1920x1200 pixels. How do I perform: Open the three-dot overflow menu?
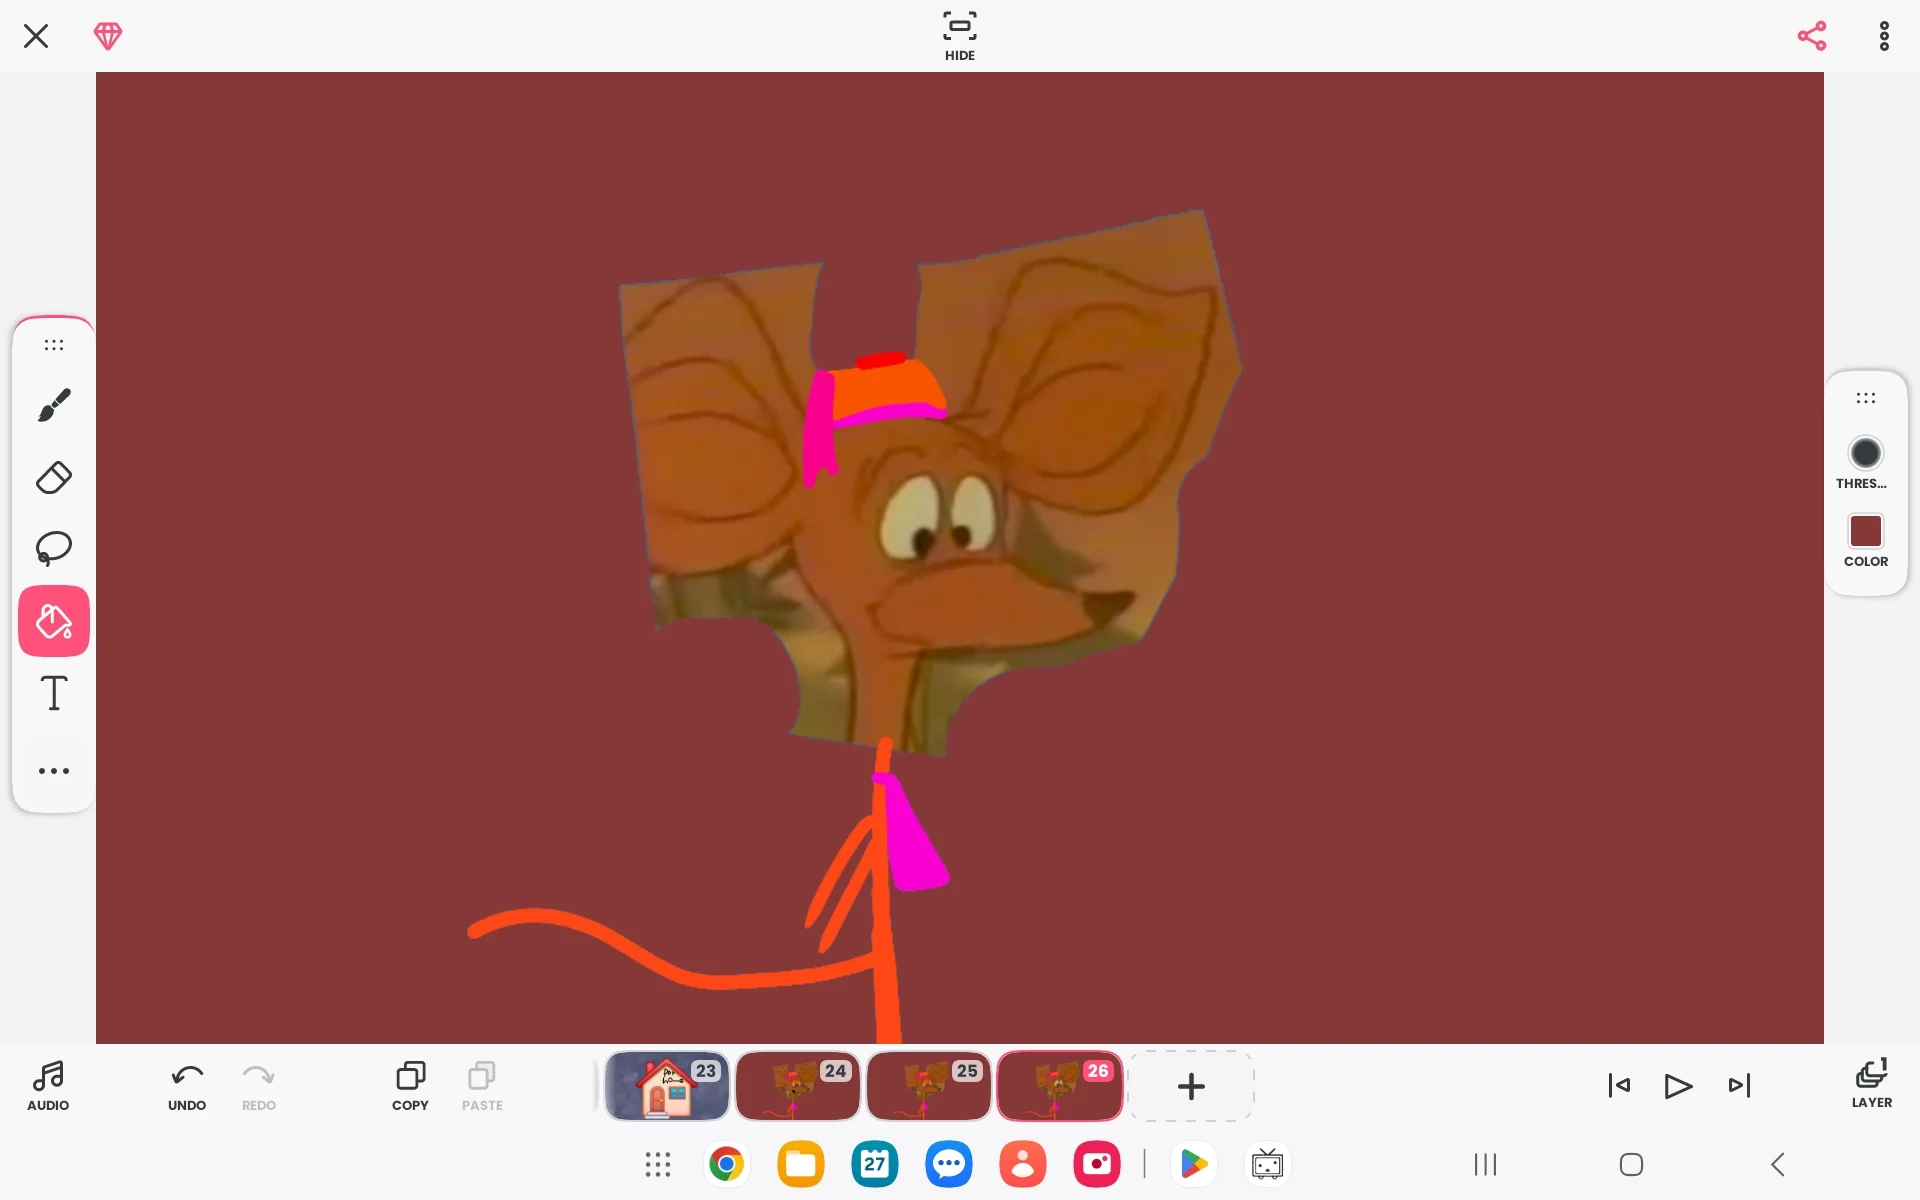(x=1884, y=36)
